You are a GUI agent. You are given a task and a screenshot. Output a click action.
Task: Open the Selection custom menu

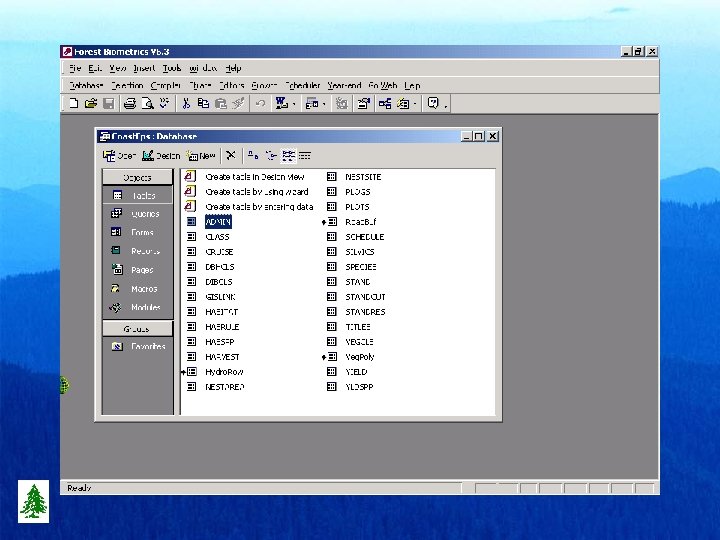pyautogui.click(x=127, y=85)
